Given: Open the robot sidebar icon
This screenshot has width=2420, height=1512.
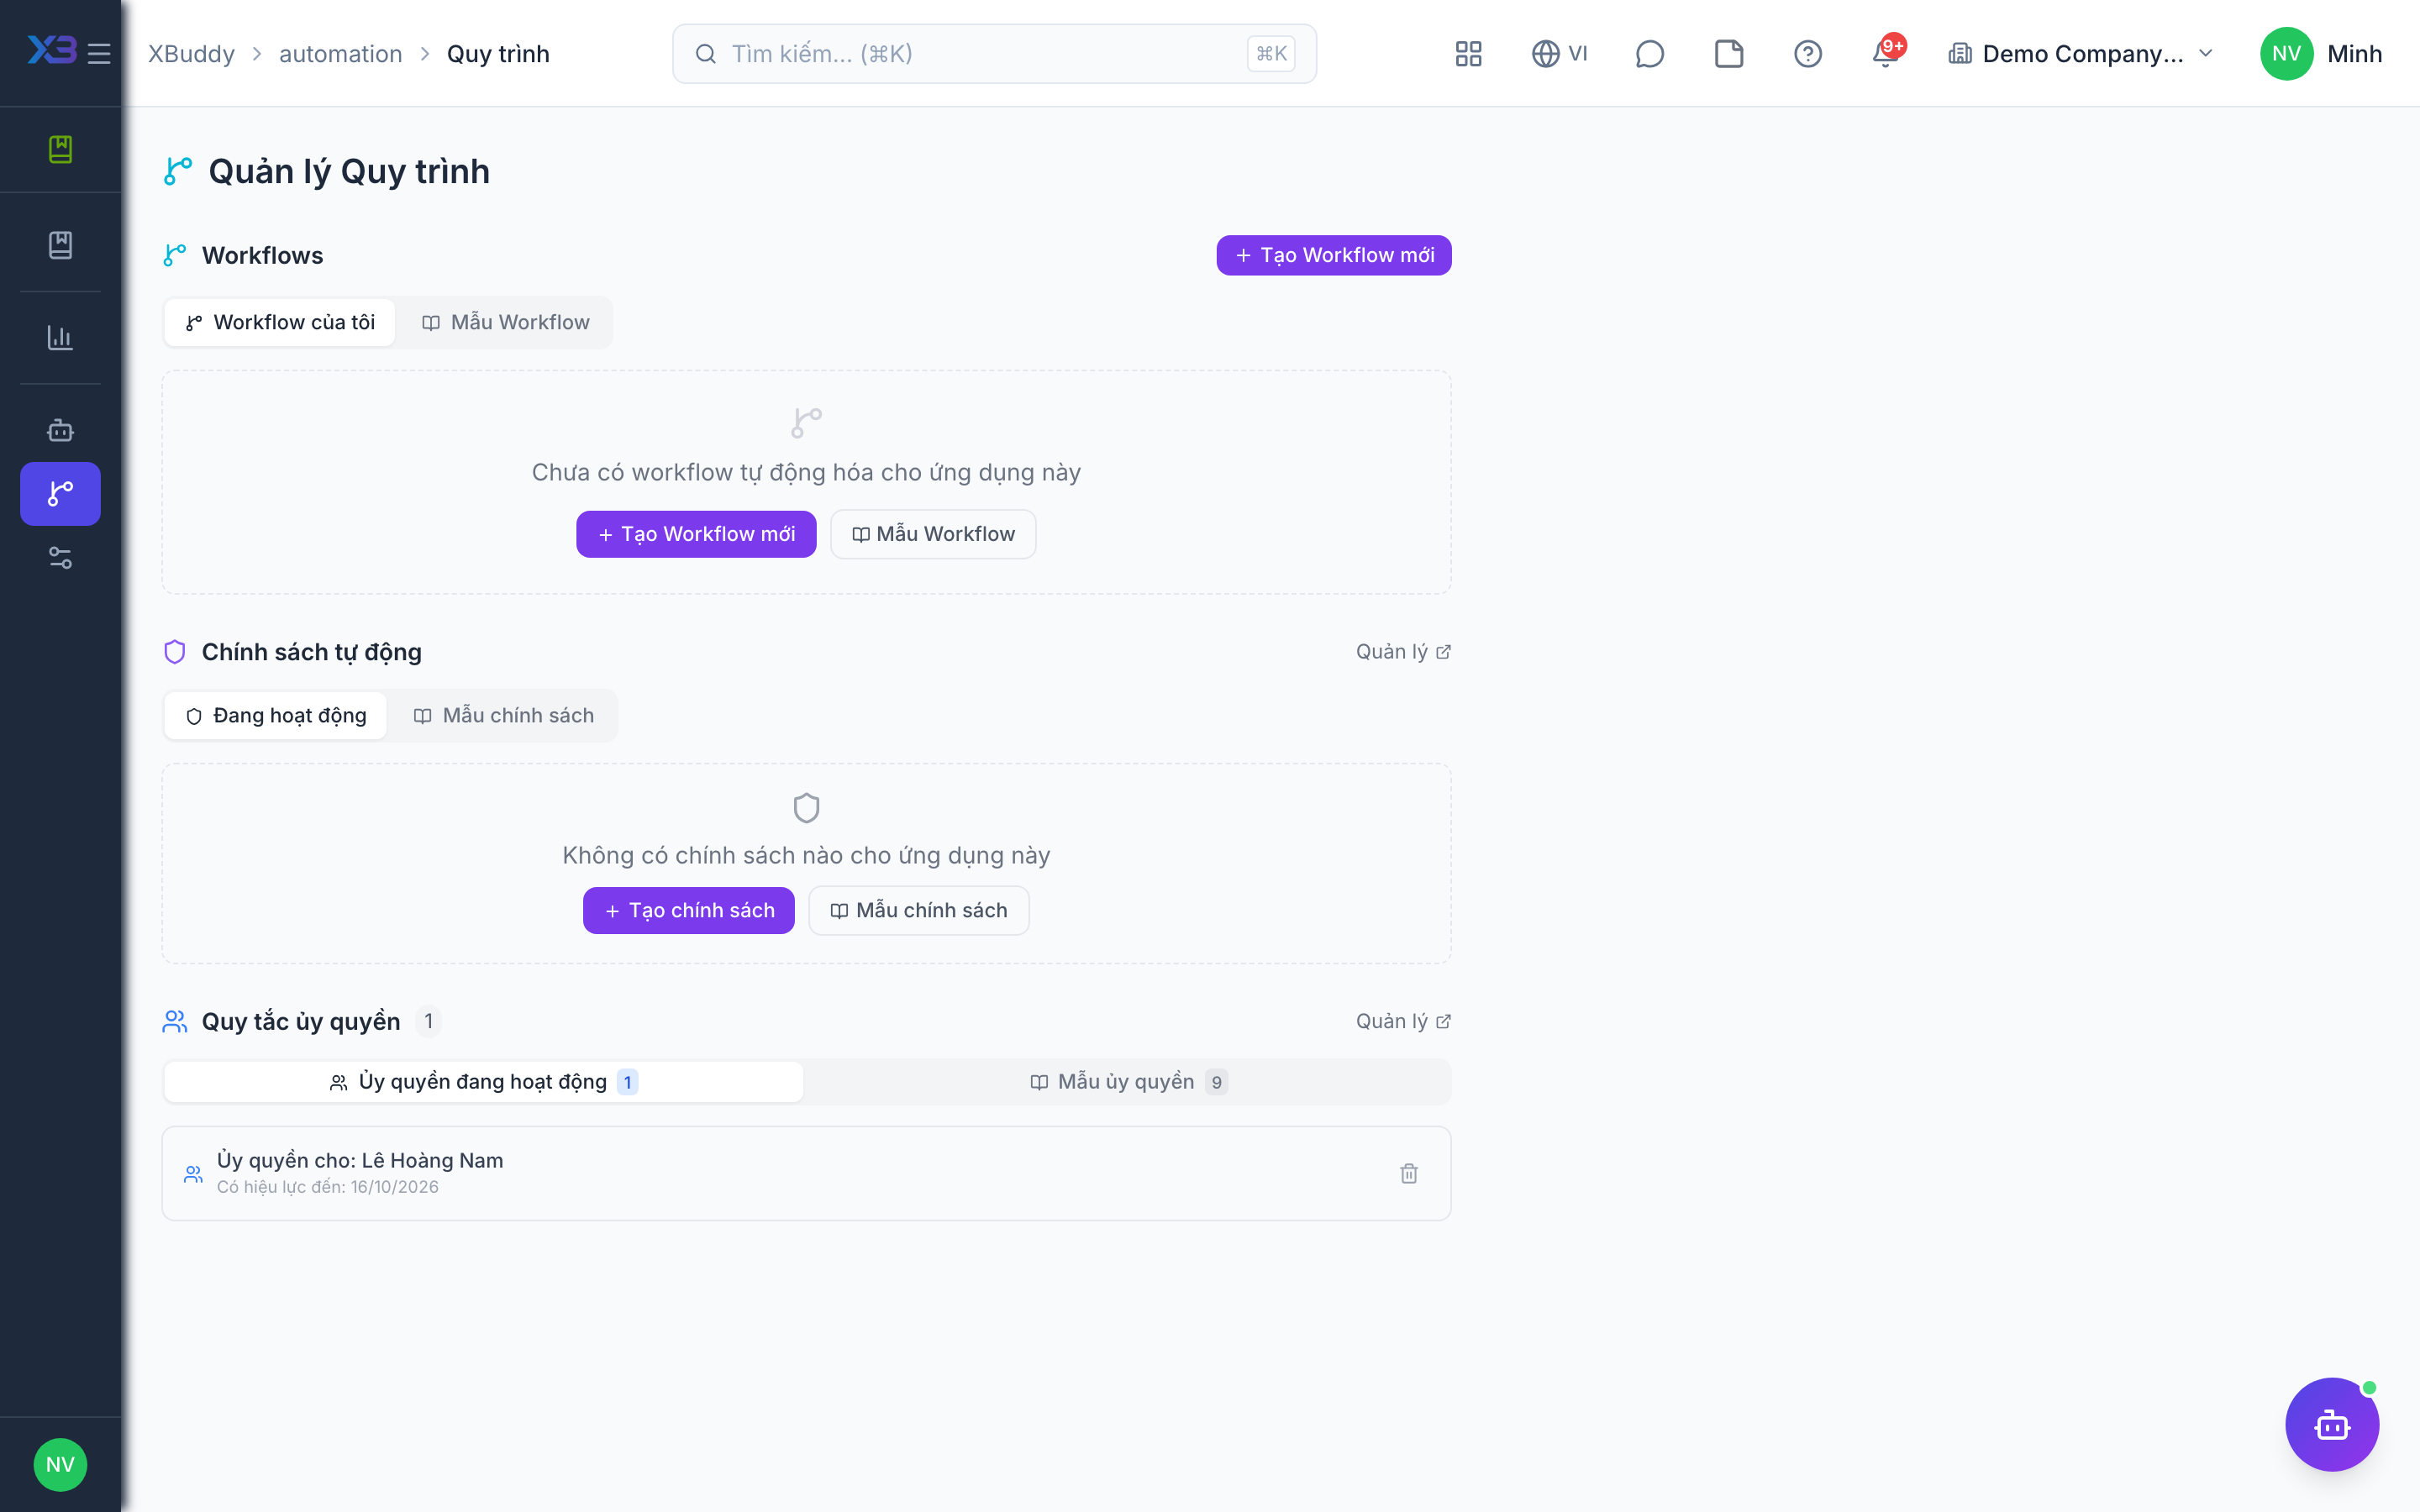Looking at the screenshot, I should [x=60, y=430].
